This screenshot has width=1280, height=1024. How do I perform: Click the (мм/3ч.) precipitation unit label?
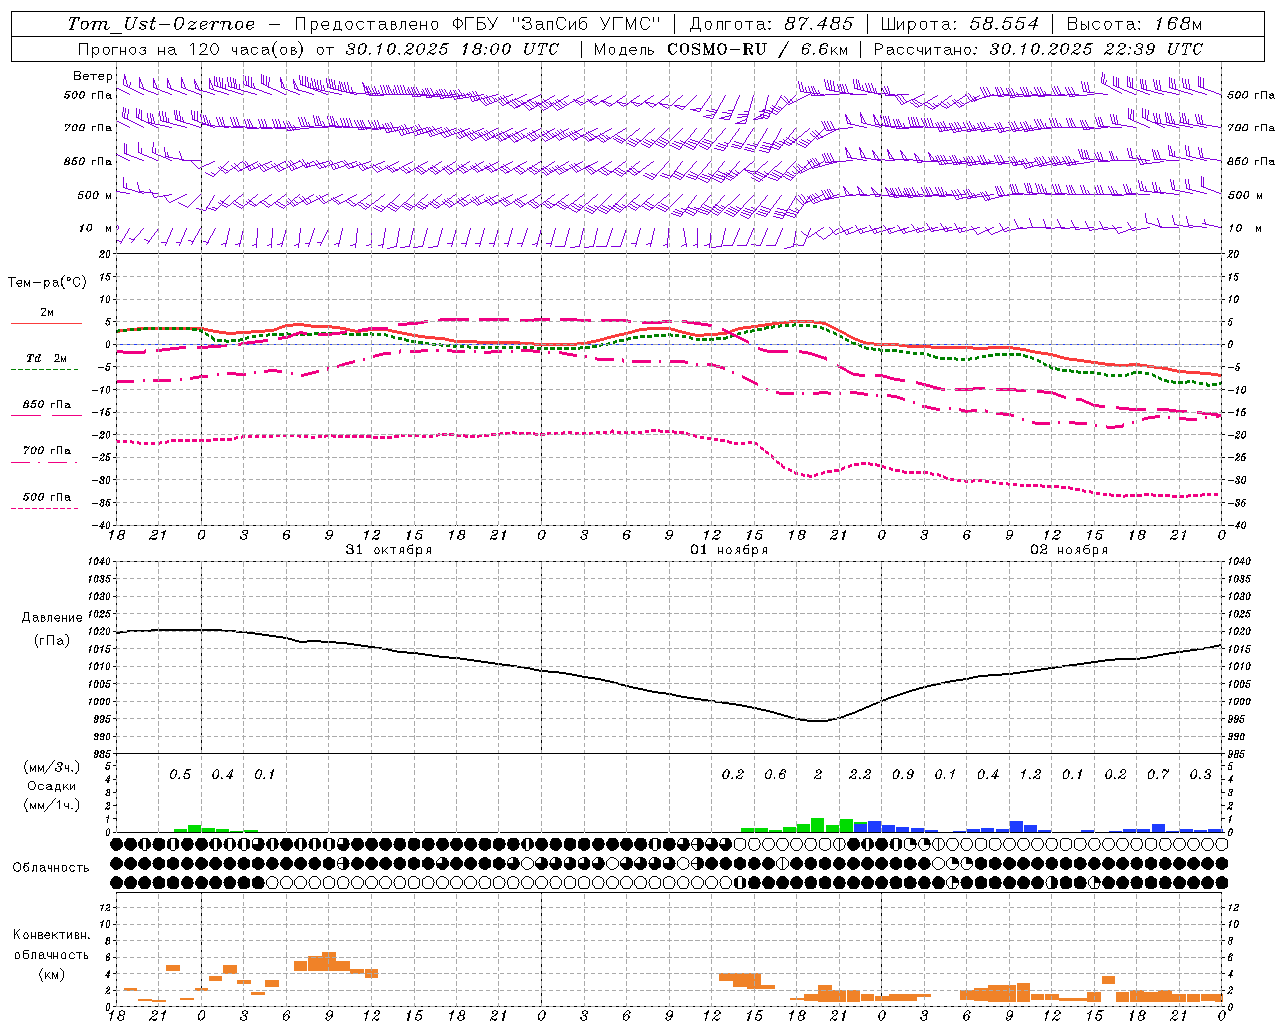[x=52, y=768]
